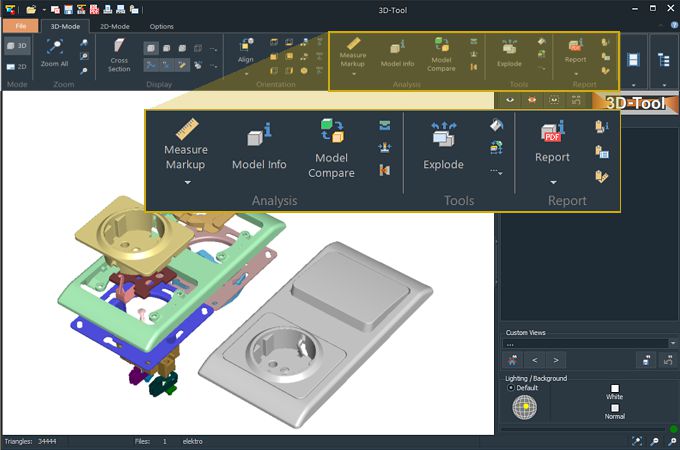The width and height of the screenshot is (680, 450).
Task: Click the zoom-all icon in the status bar
Action: tap(637, 441)
